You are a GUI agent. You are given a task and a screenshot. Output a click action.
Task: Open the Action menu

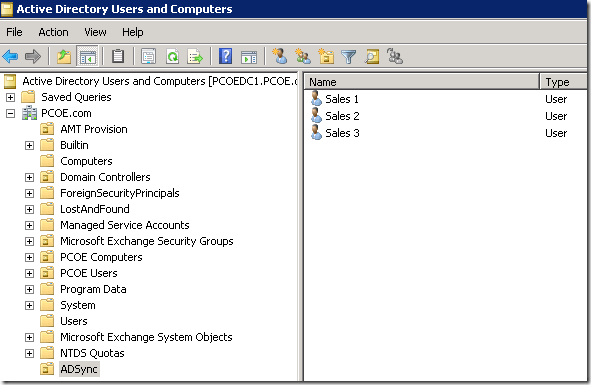53,32
